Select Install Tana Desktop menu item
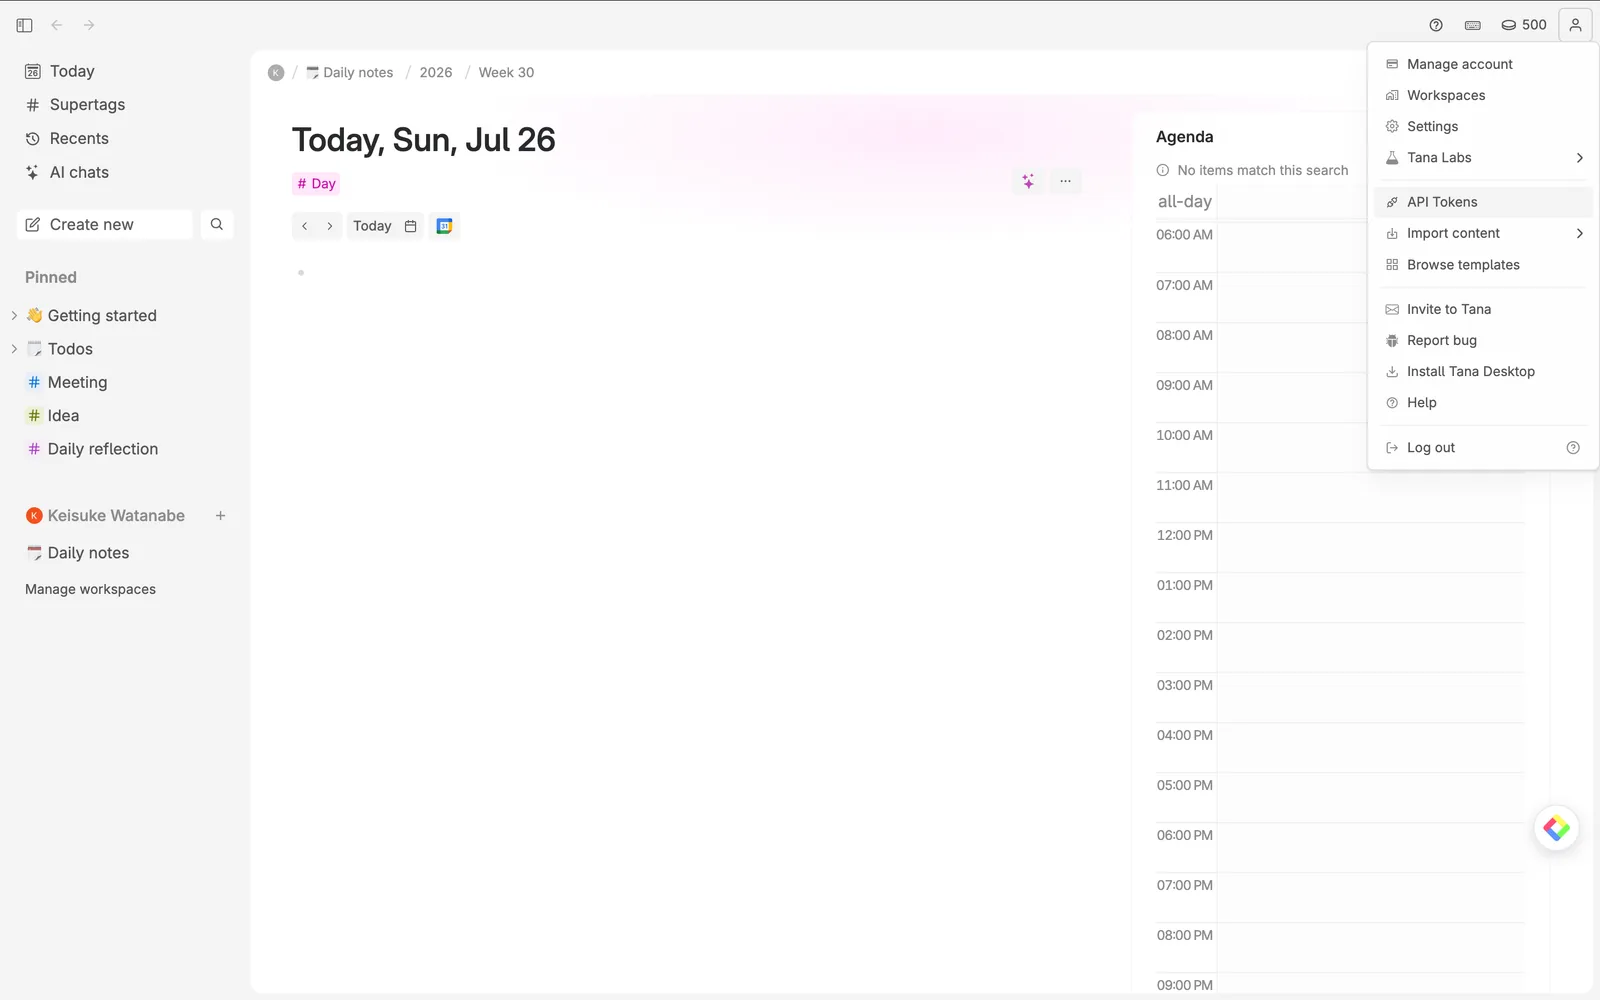The height and width of the screenshot is (1000, 1600). pos(1483,371)
